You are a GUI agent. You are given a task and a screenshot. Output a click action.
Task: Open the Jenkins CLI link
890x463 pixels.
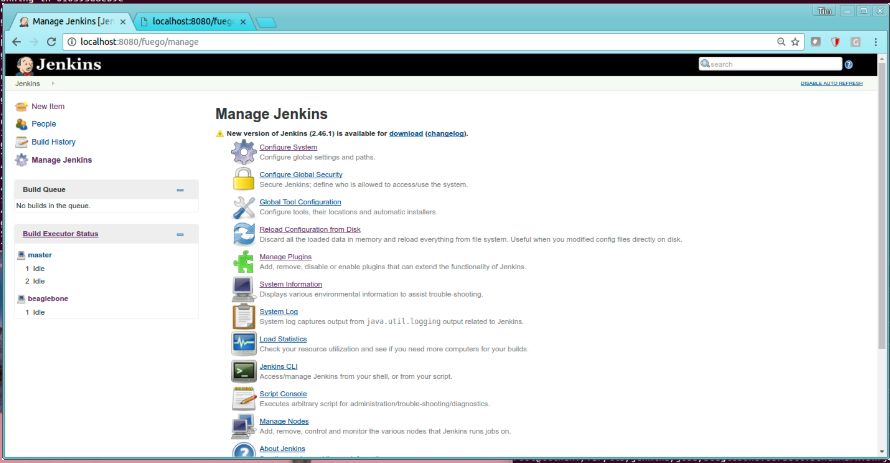point(278,367)
